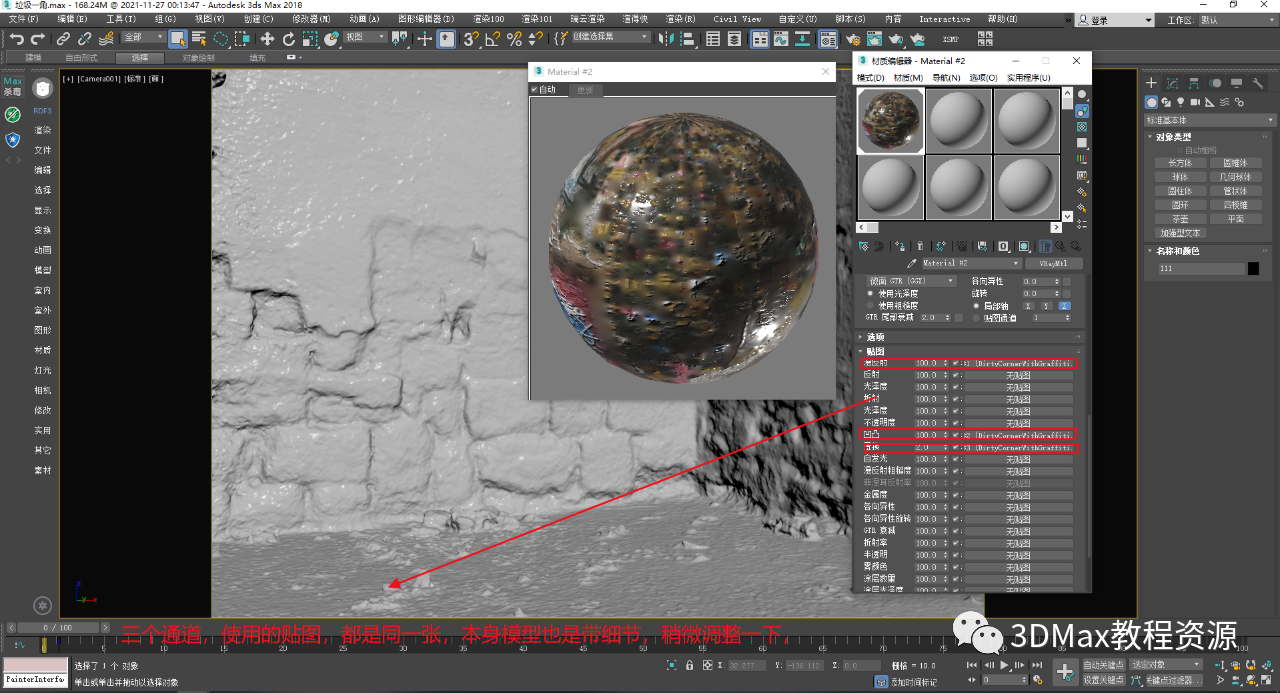Open the 标准基本体 dropdown in the Create panel

click(x=1209, y=120)
